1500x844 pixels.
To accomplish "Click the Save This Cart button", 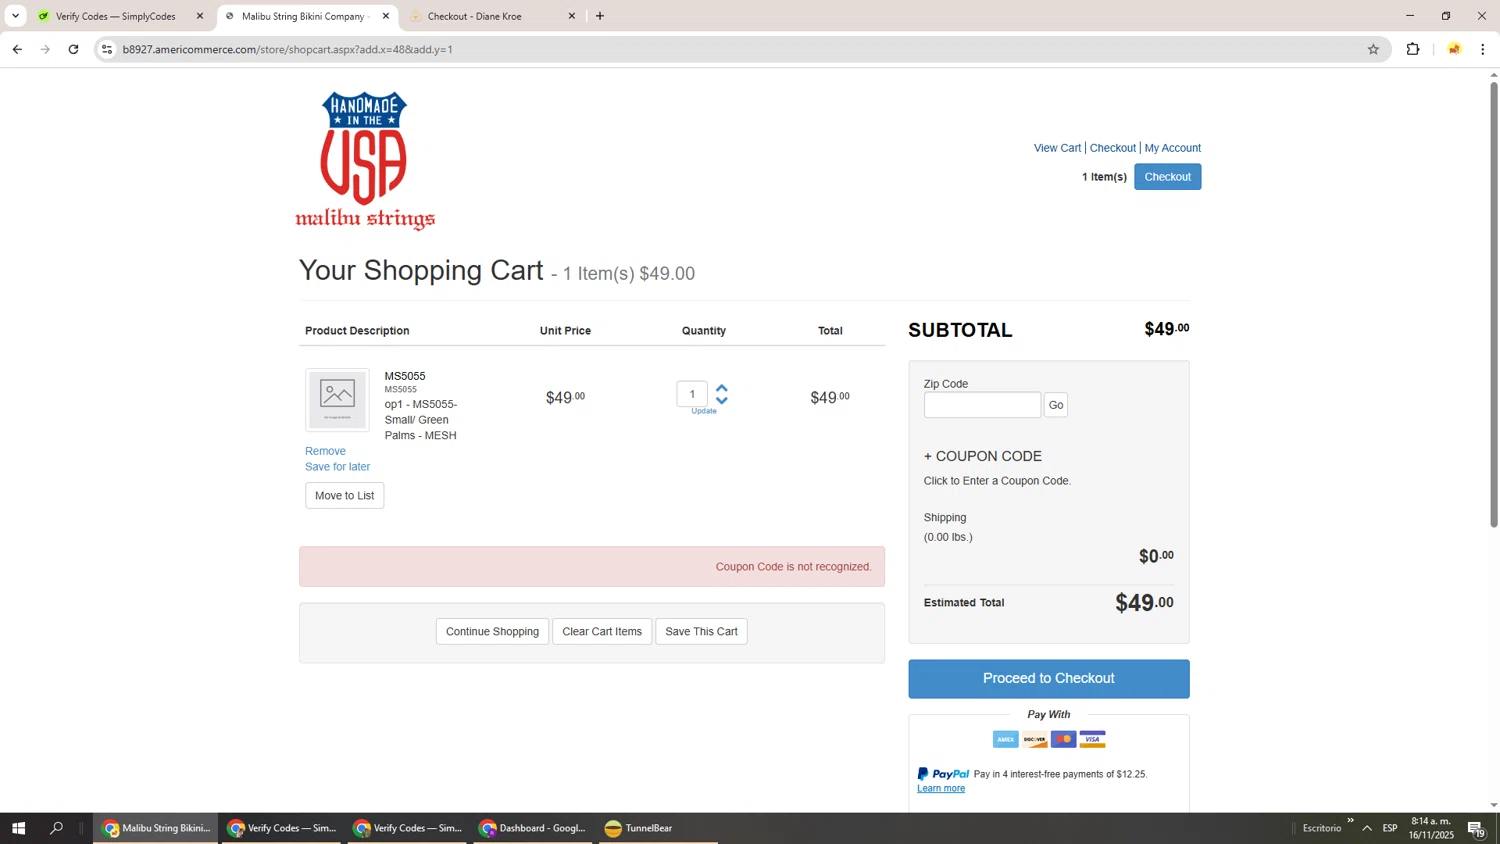I will [701, 632].
